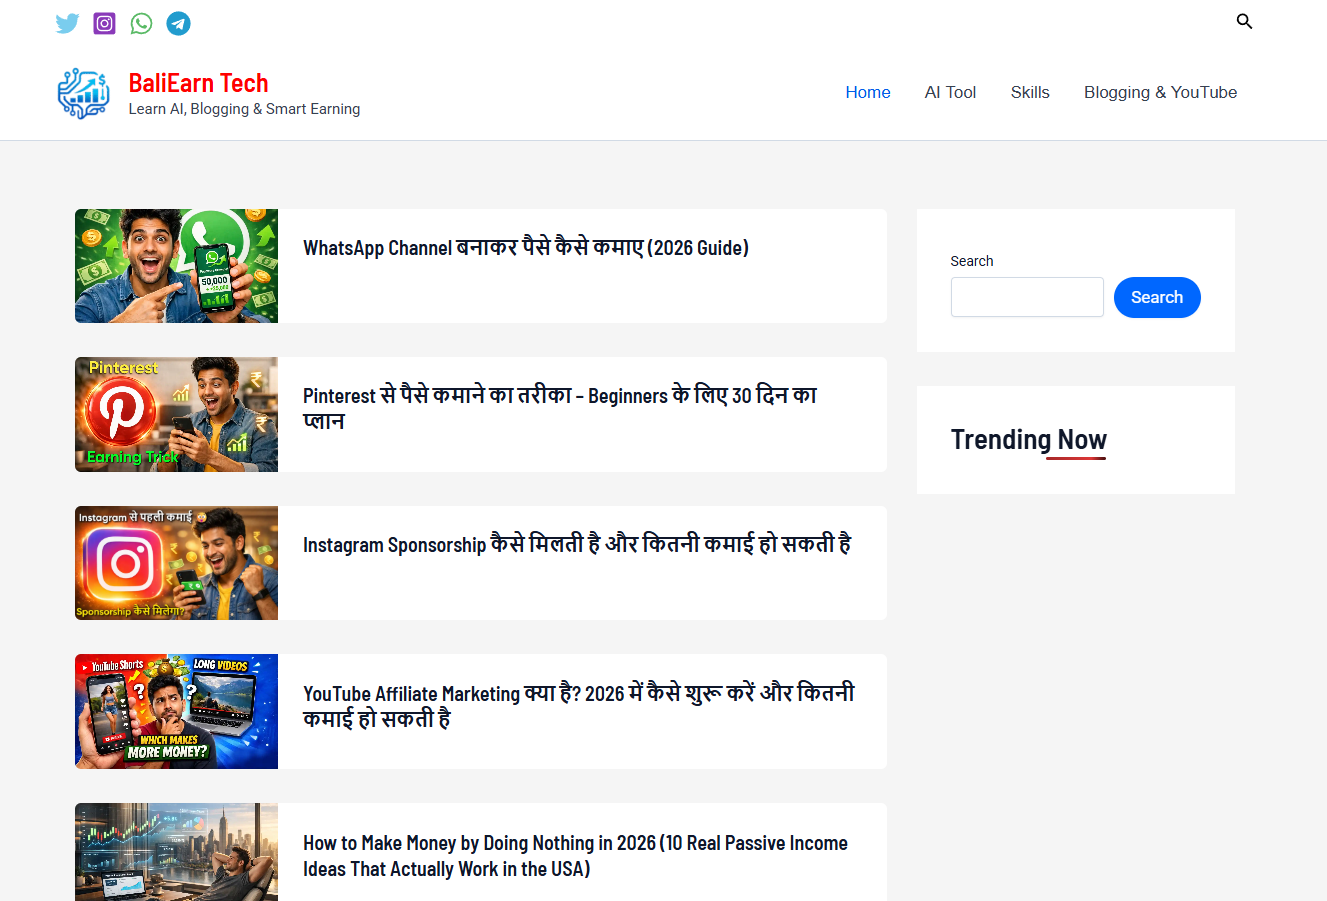Open the Pinterest 30 दिन का प्लान article
The width and height of the screenshot is (1327, 901).
click(560, 408)
